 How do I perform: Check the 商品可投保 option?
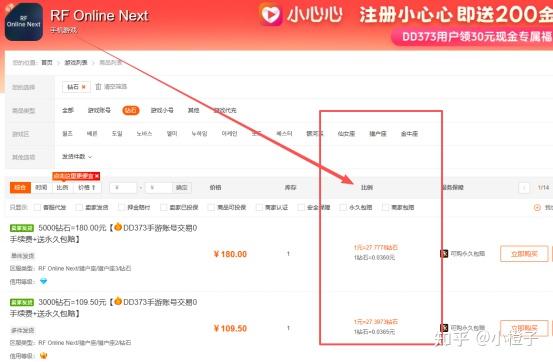(211, 207)
